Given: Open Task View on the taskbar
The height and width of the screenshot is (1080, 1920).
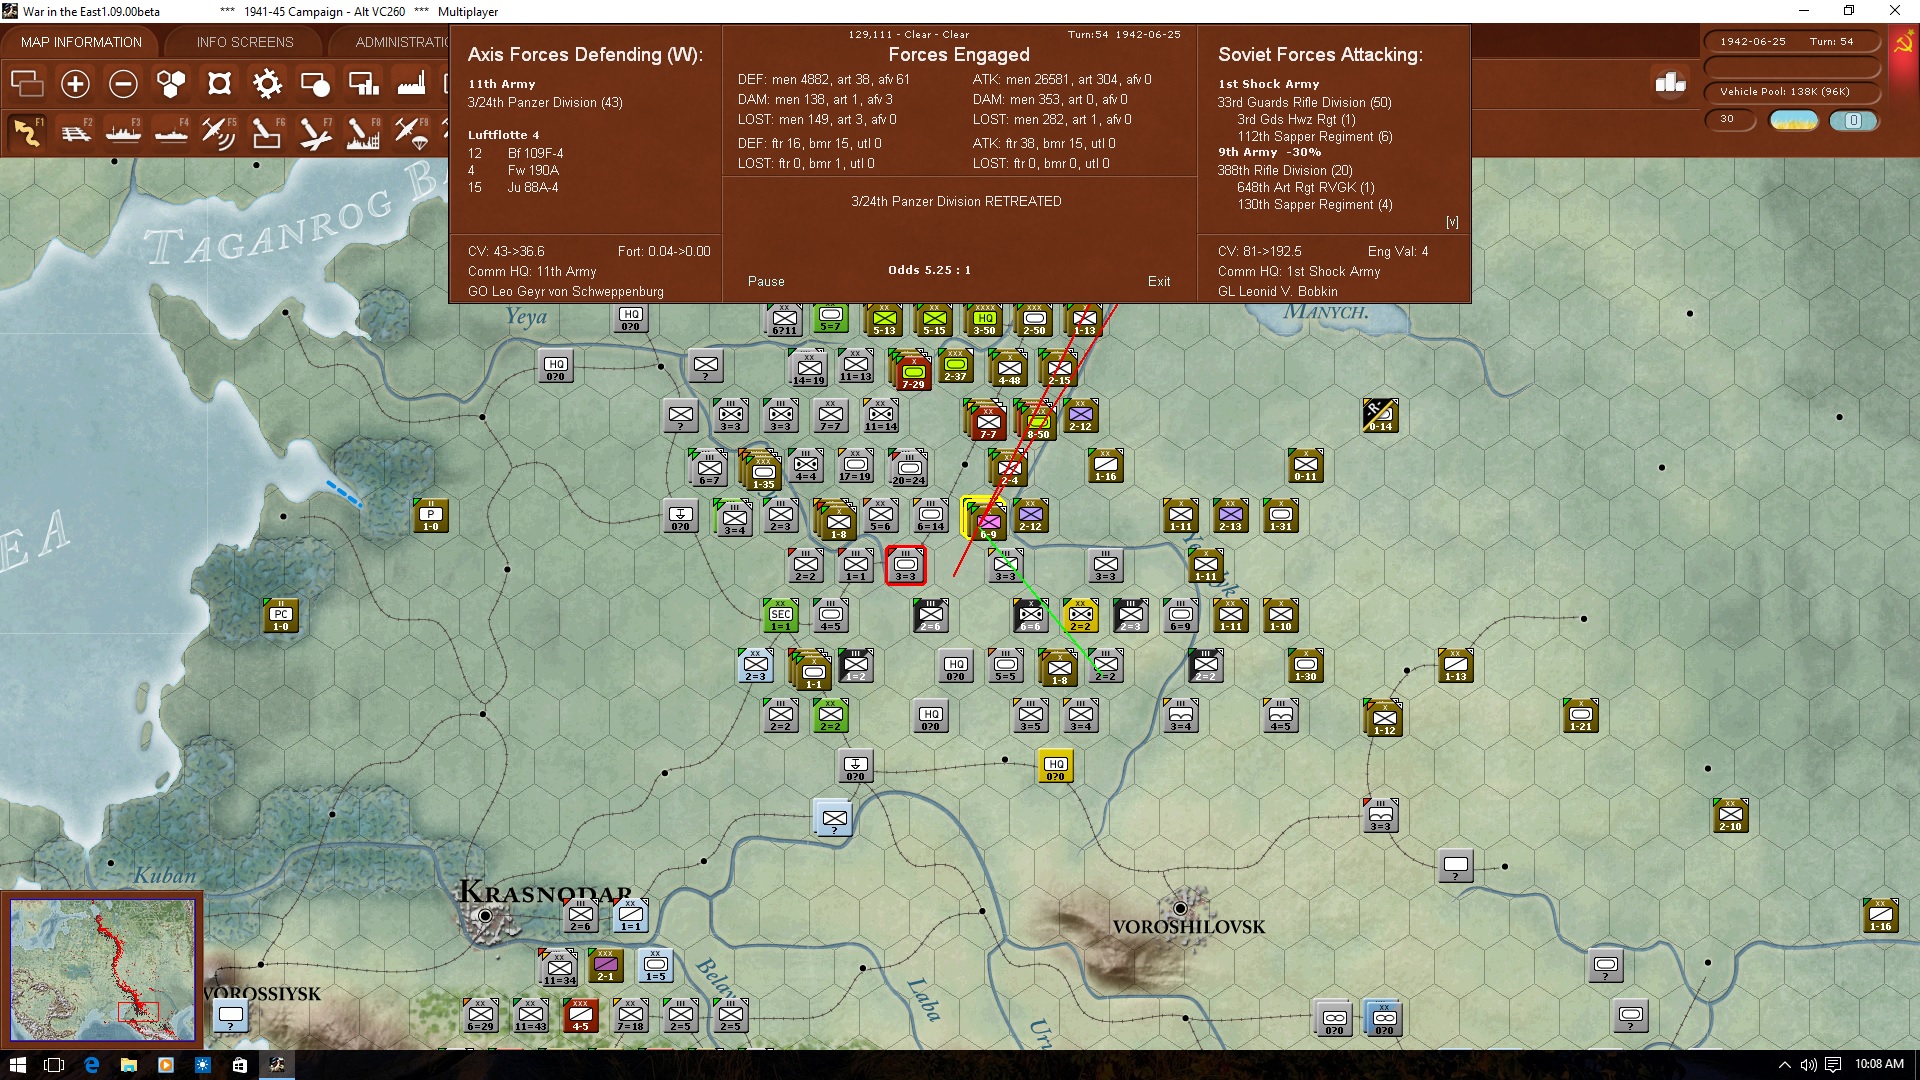Looking at the screenshot, I should point(54,1064).
